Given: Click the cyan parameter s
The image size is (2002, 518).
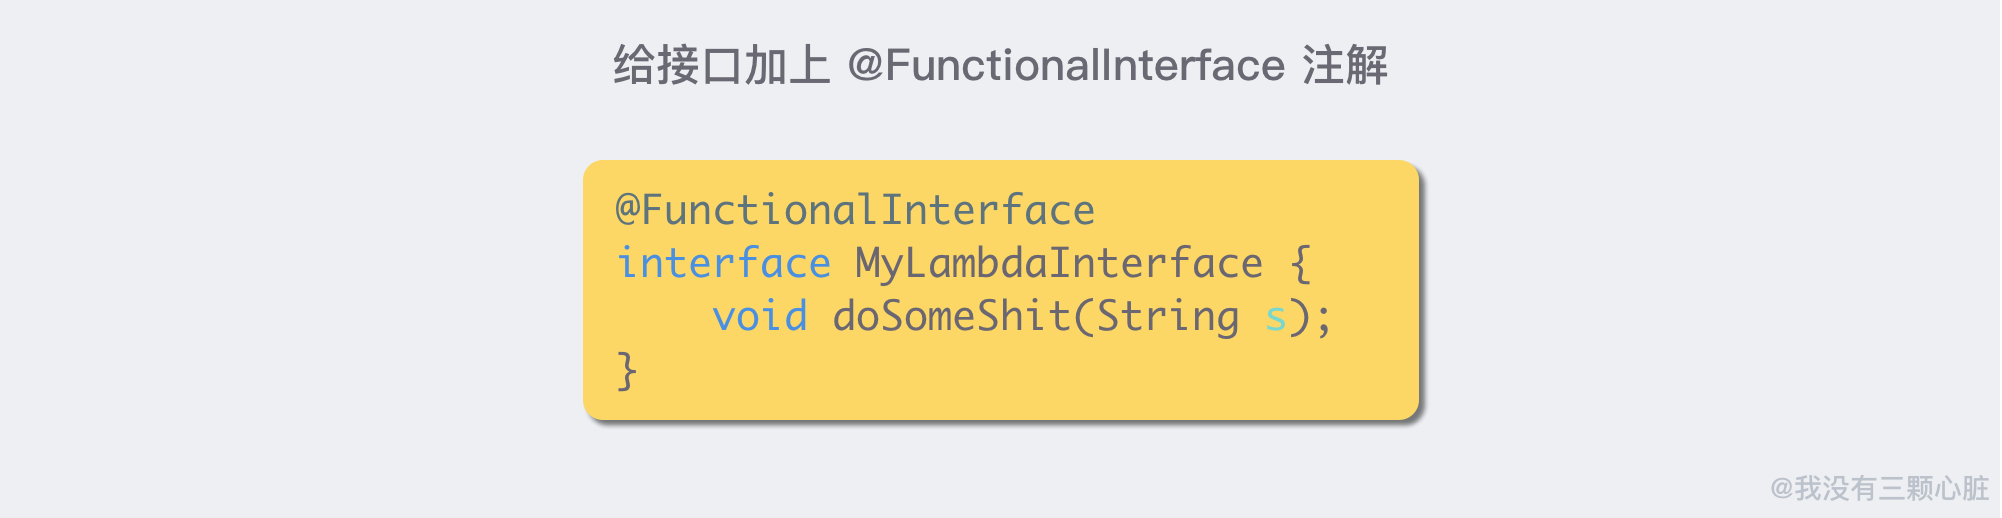Looking at the screenshot, I should click(1275, 318).
